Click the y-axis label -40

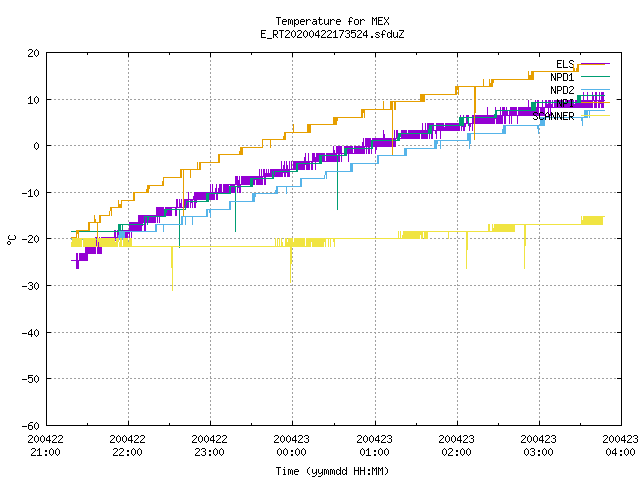[x=31, y=333]
